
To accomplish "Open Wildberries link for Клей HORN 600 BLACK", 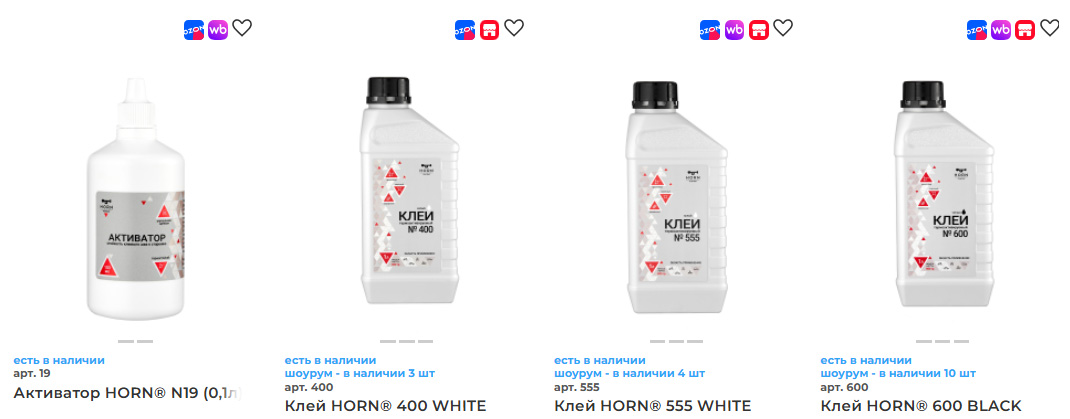I will [x=1001, y=30].
